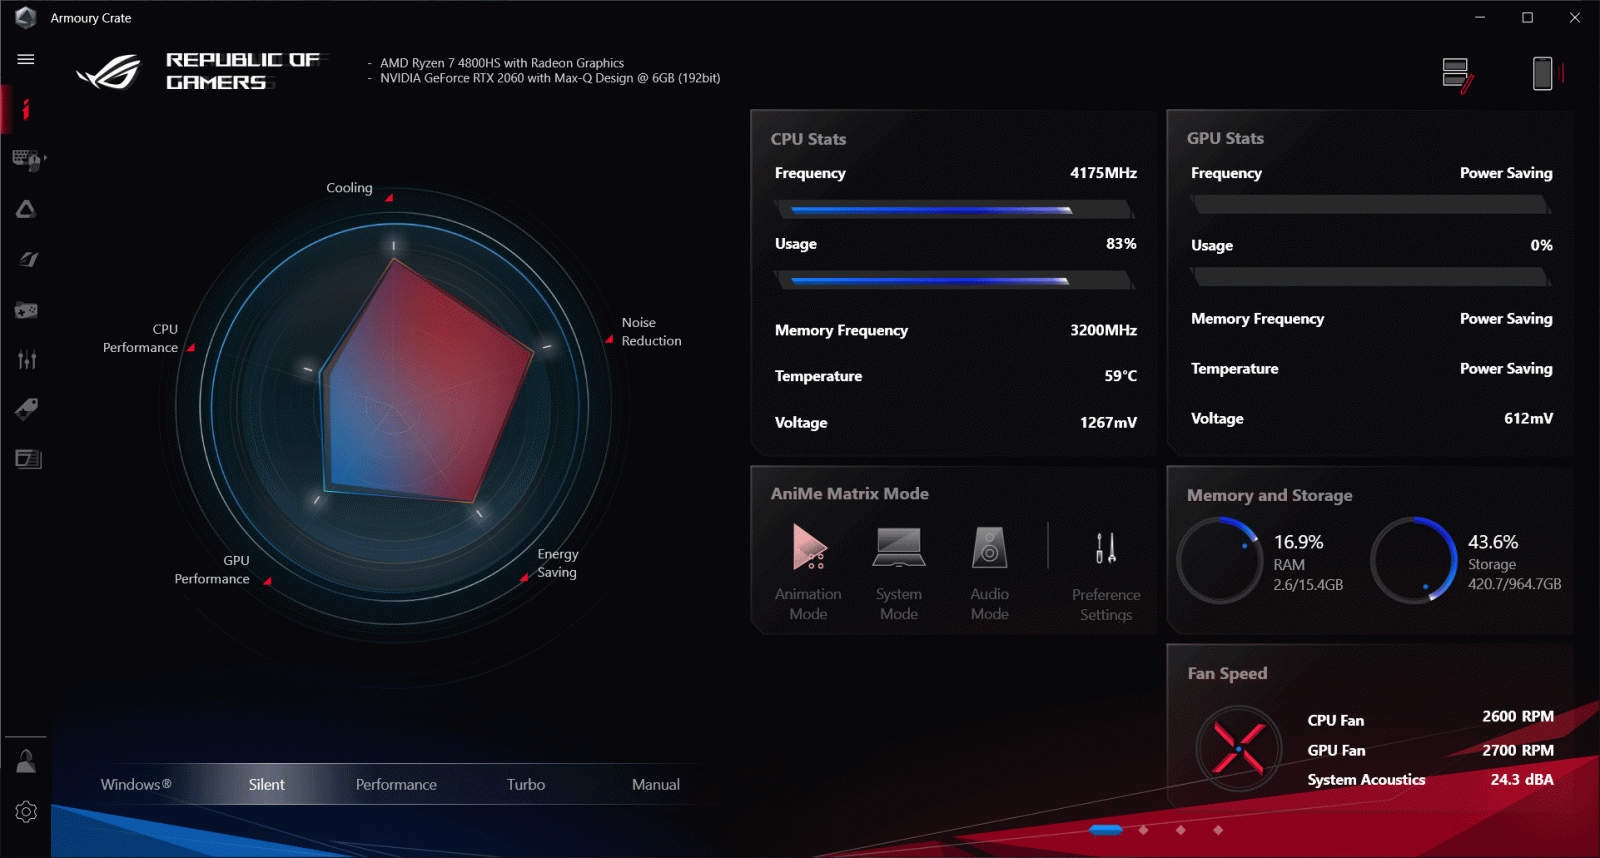The width and height of the screenshot is (1600, 858).
Task: Click the GPU Fan 2700 RPM reading
Action: coord(1518,751)
